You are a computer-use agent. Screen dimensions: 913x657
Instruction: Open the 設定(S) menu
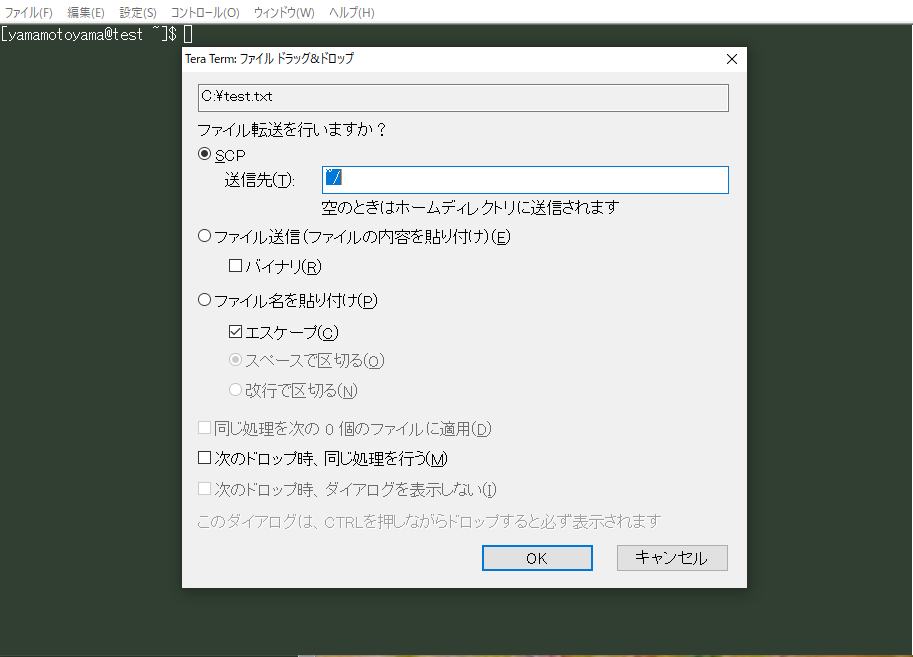(138, 12)
